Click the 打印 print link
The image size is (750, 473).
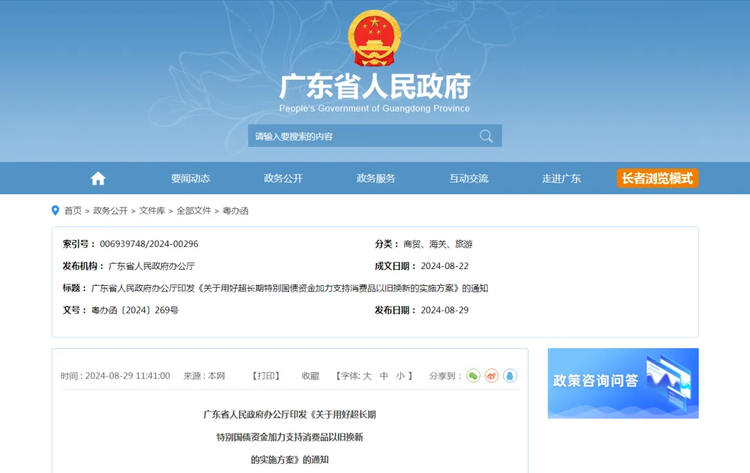tap(266, 376)
